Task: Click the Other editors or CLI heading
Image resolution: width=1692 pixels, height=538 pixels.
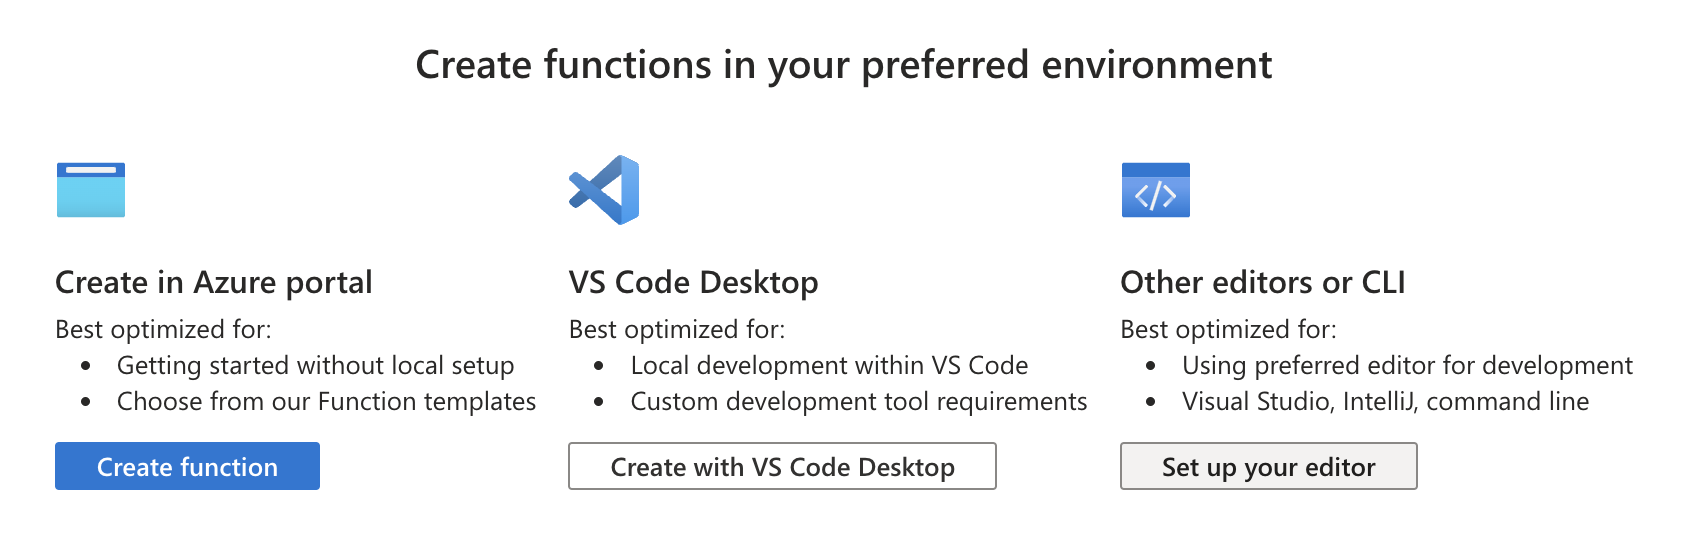Action: coord(1262,283)
